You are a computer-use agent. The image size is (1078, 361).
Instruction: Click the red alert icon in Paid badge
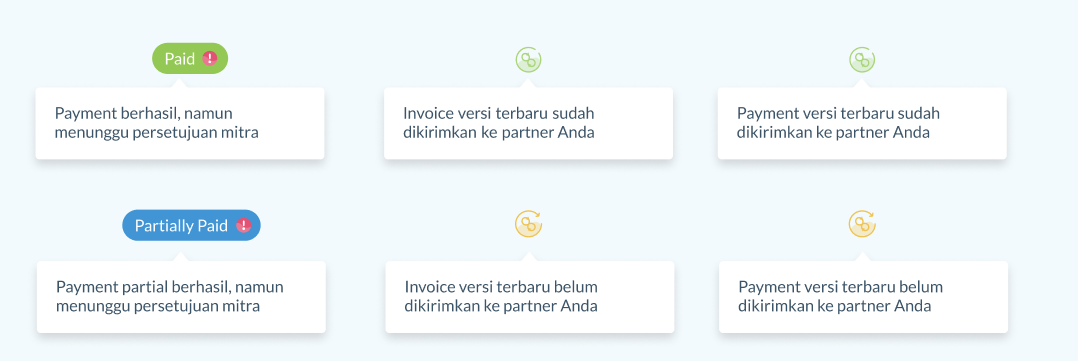click(x=210, y=58)
